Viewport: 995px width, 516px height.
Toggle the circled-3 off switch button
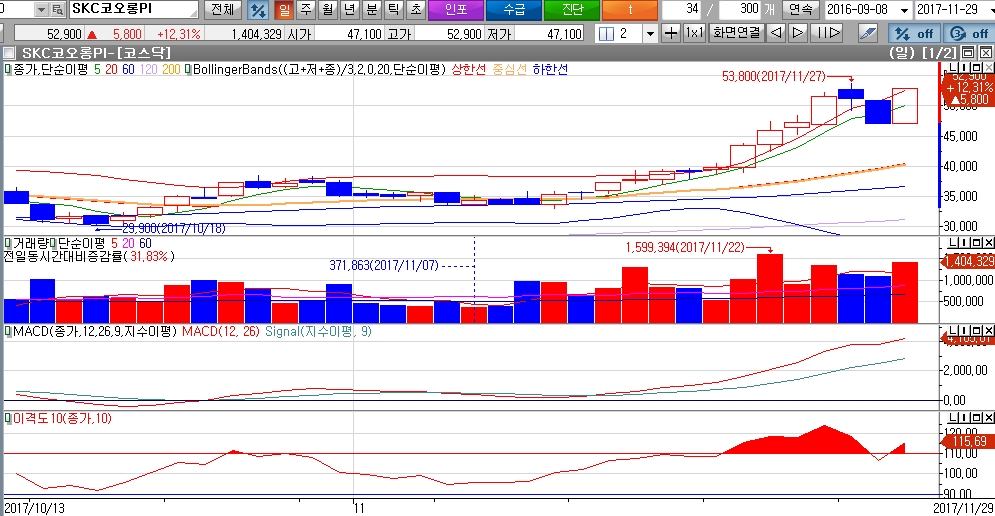967,33
